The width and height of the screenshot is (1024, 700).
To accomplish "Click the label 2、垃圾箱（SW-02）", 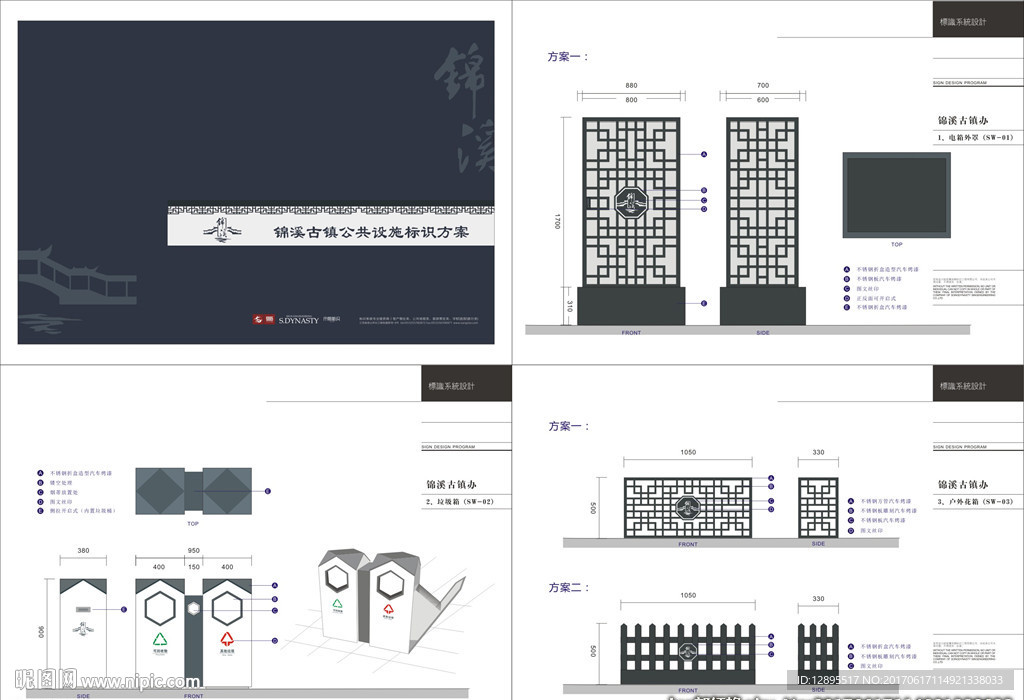I will click(x=460, y=501).
